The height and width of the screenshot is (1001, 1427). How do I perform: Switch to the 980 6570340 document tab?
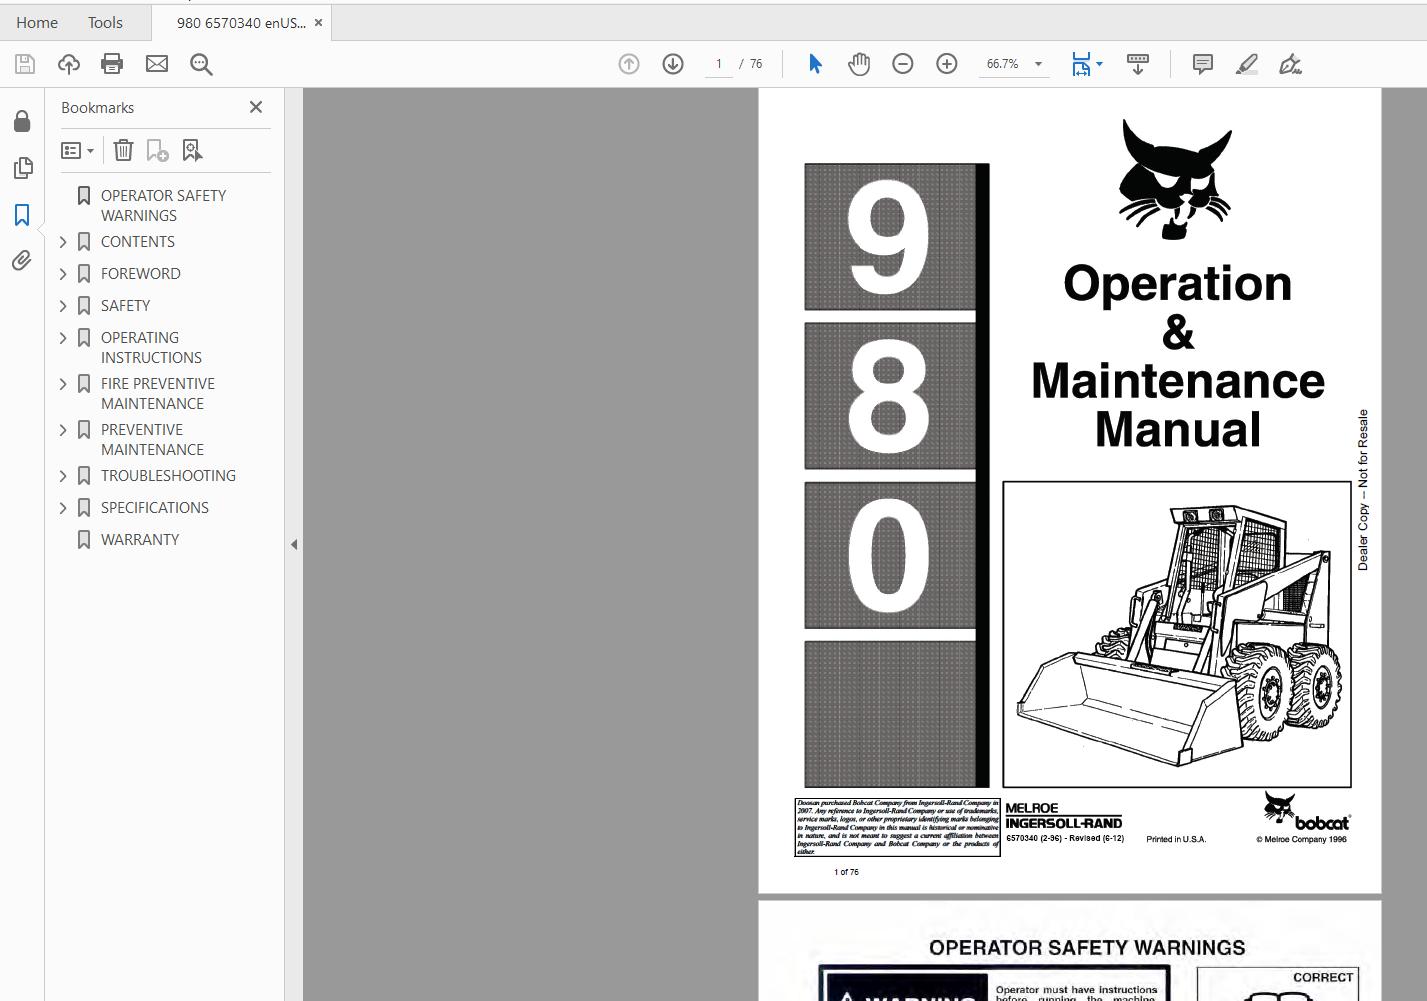pyautogui.click(x=241, y=23)
